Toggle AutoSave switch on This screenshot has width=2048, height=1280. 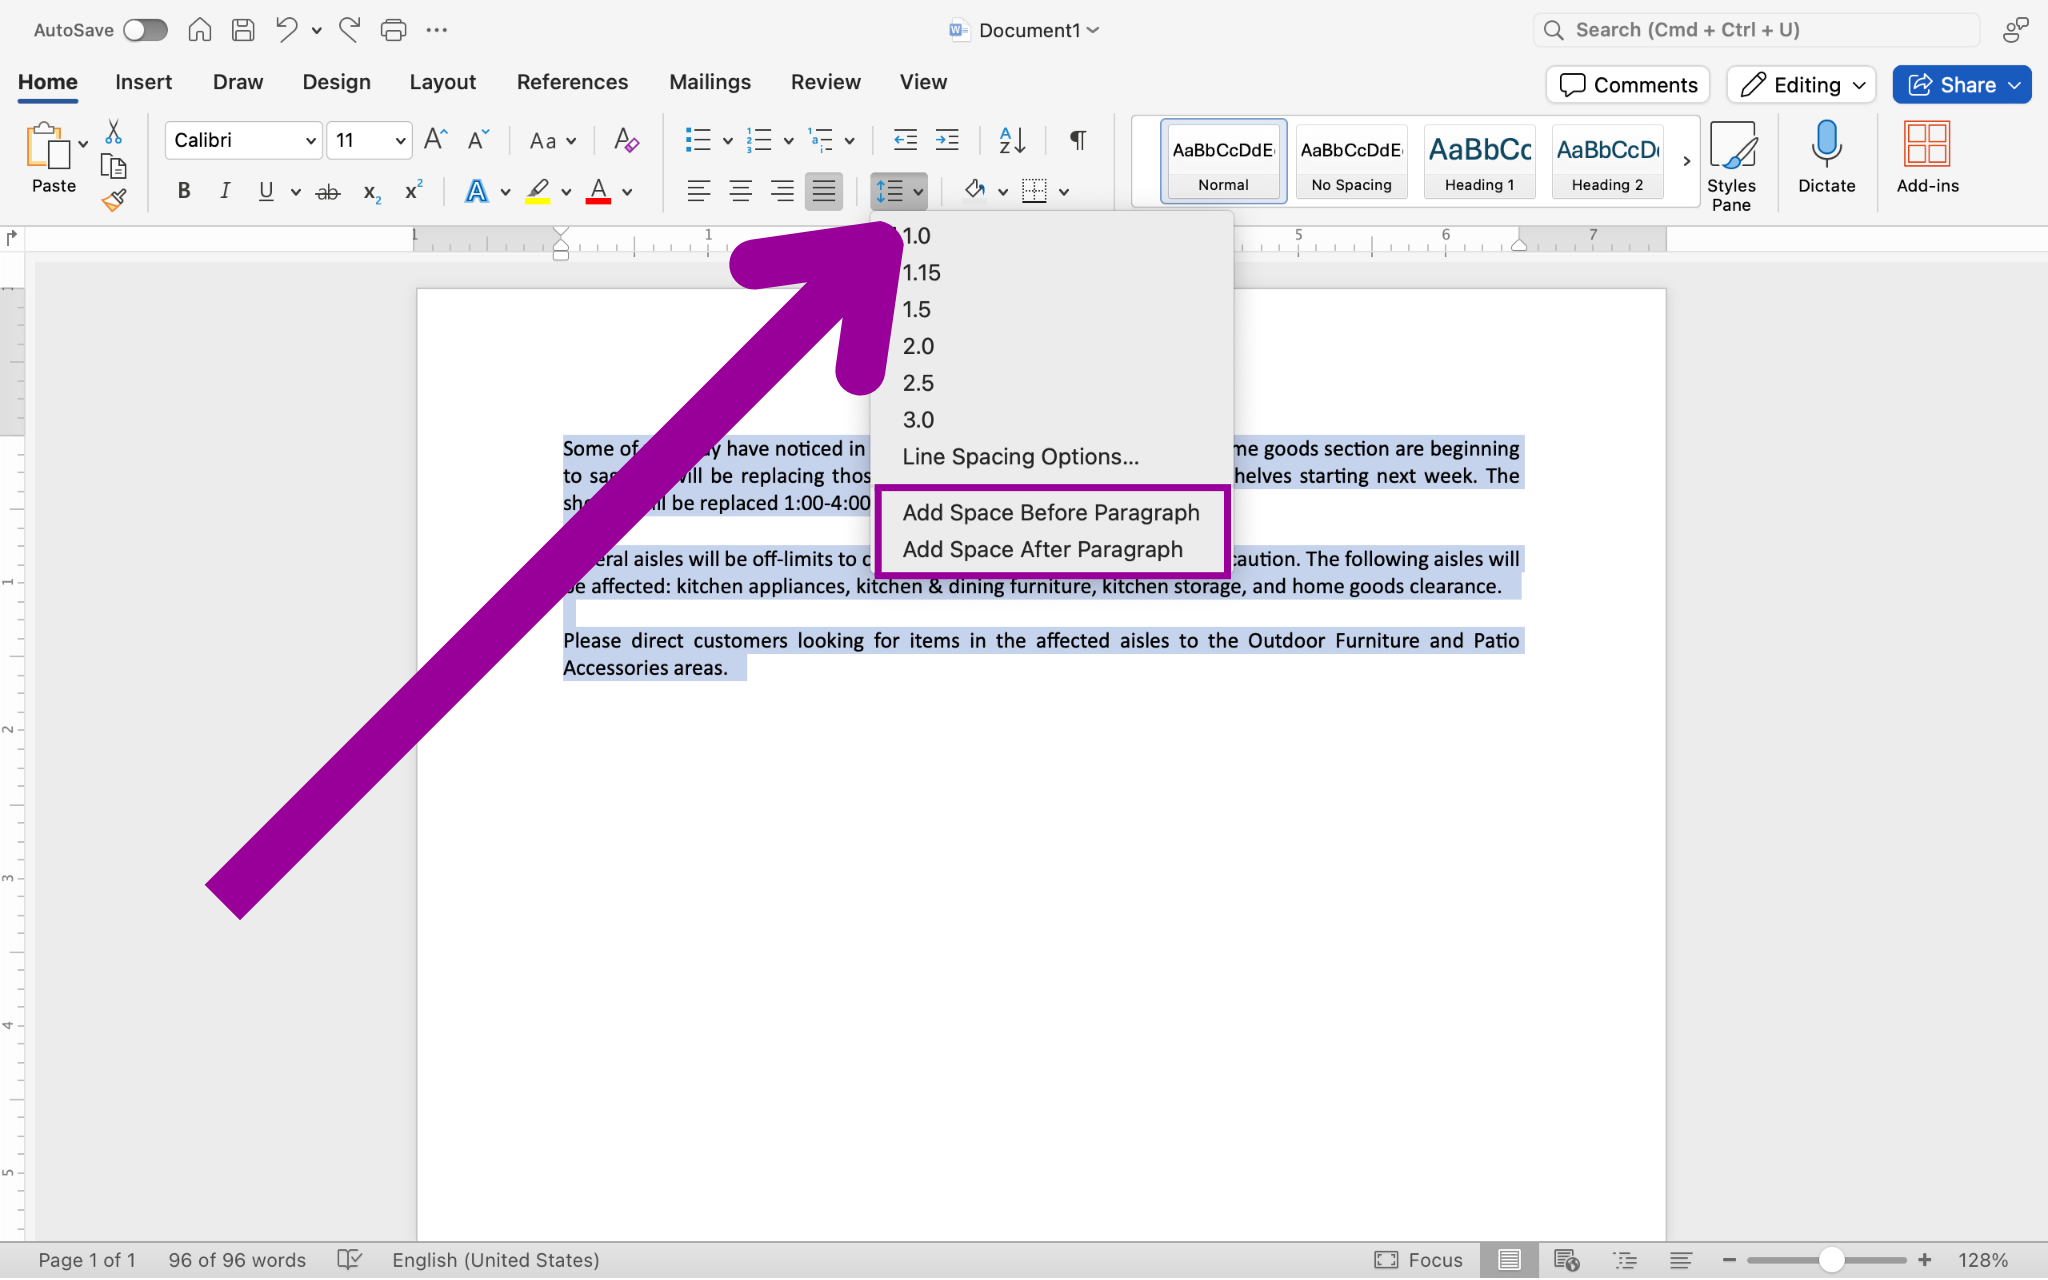coord(146,30)
